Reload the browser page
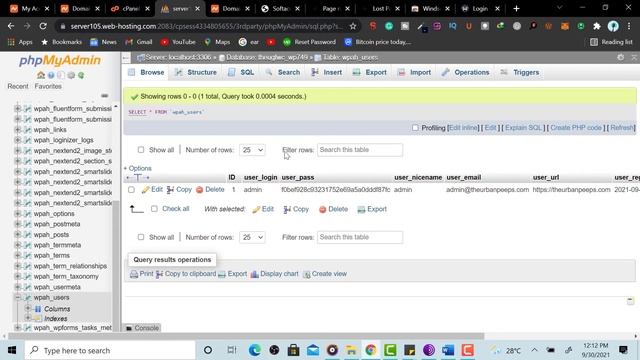640x360 pixels. tap(43, 26)
